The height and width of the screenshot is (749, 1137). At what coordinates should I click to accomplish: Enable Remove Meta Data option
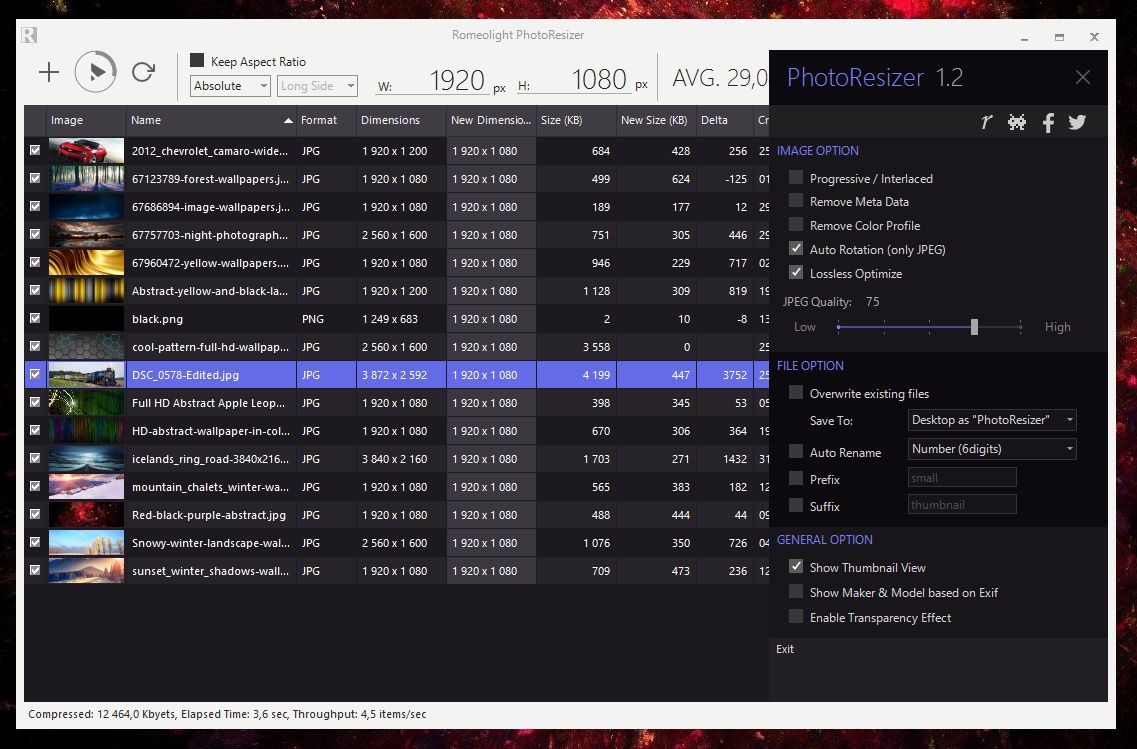pos(796,201)
